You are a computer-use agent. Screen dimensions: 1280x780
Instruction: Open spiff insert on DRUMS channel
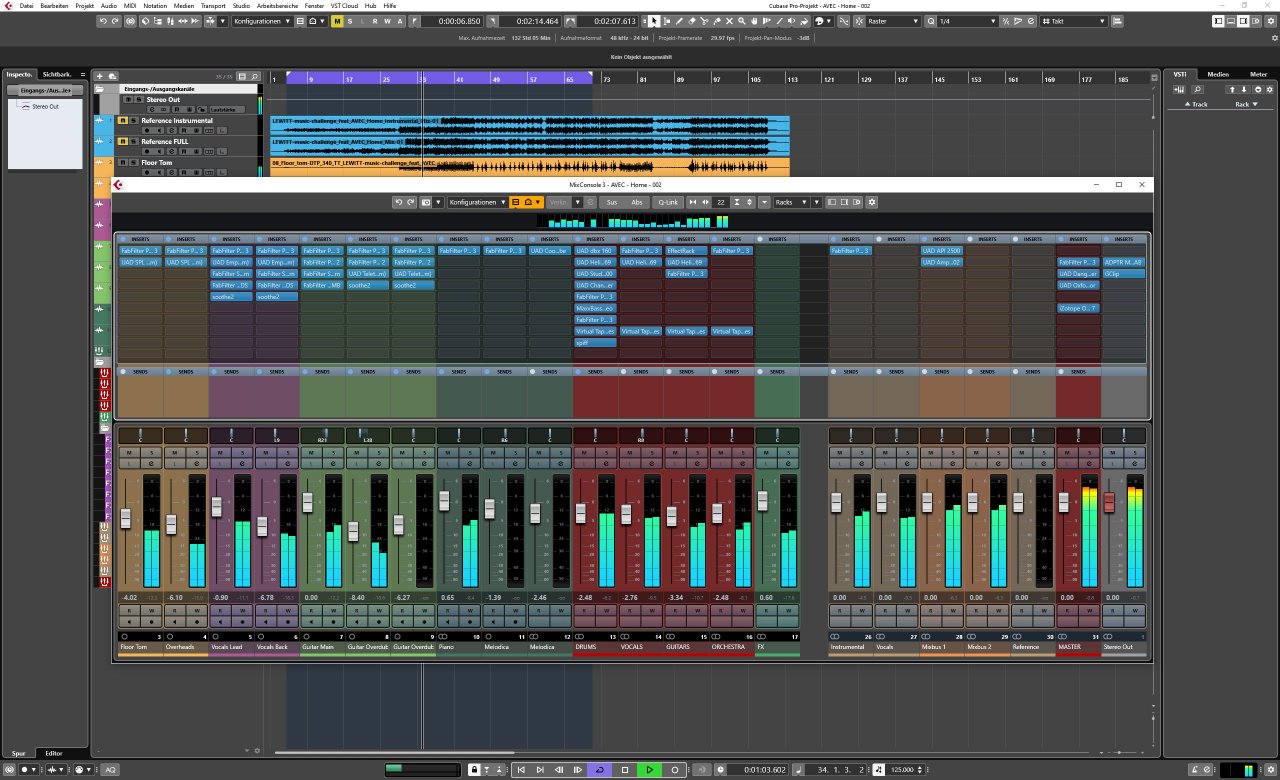point(595,343)
